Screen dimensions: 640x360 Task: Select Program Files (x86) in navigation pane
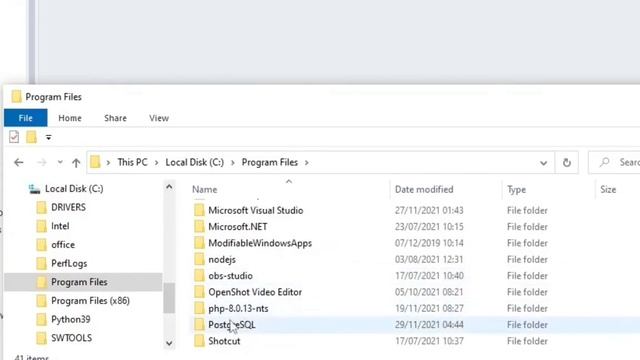click(x=90, y=301)
